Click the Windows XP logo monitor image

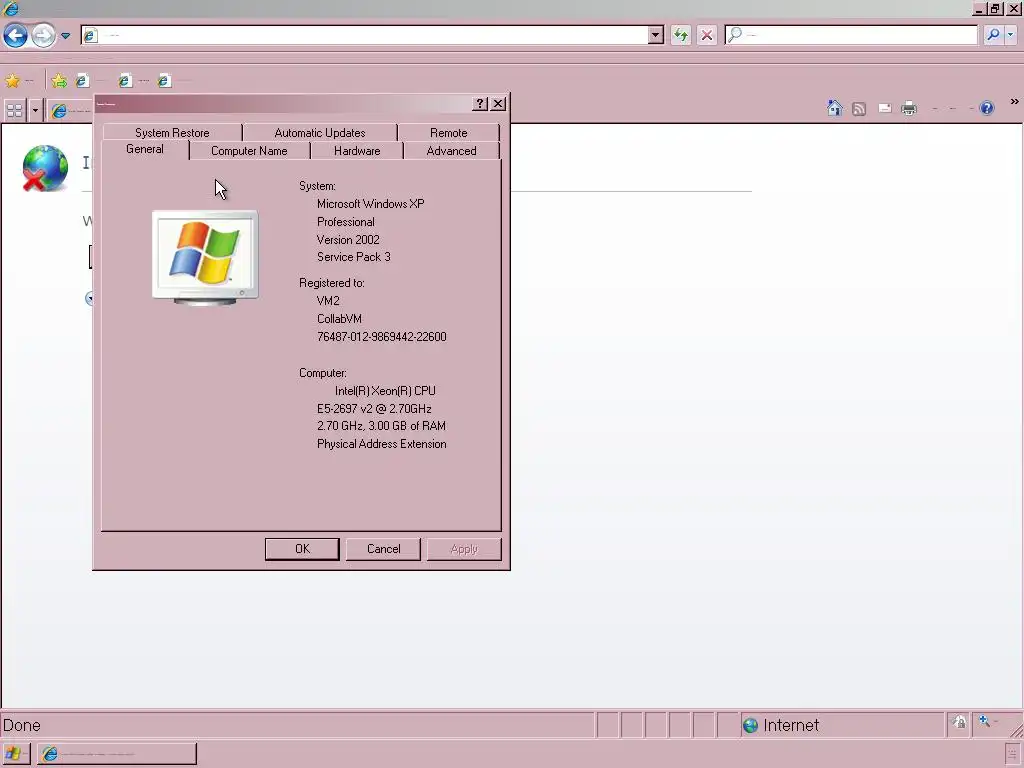(x=205, y=259)
